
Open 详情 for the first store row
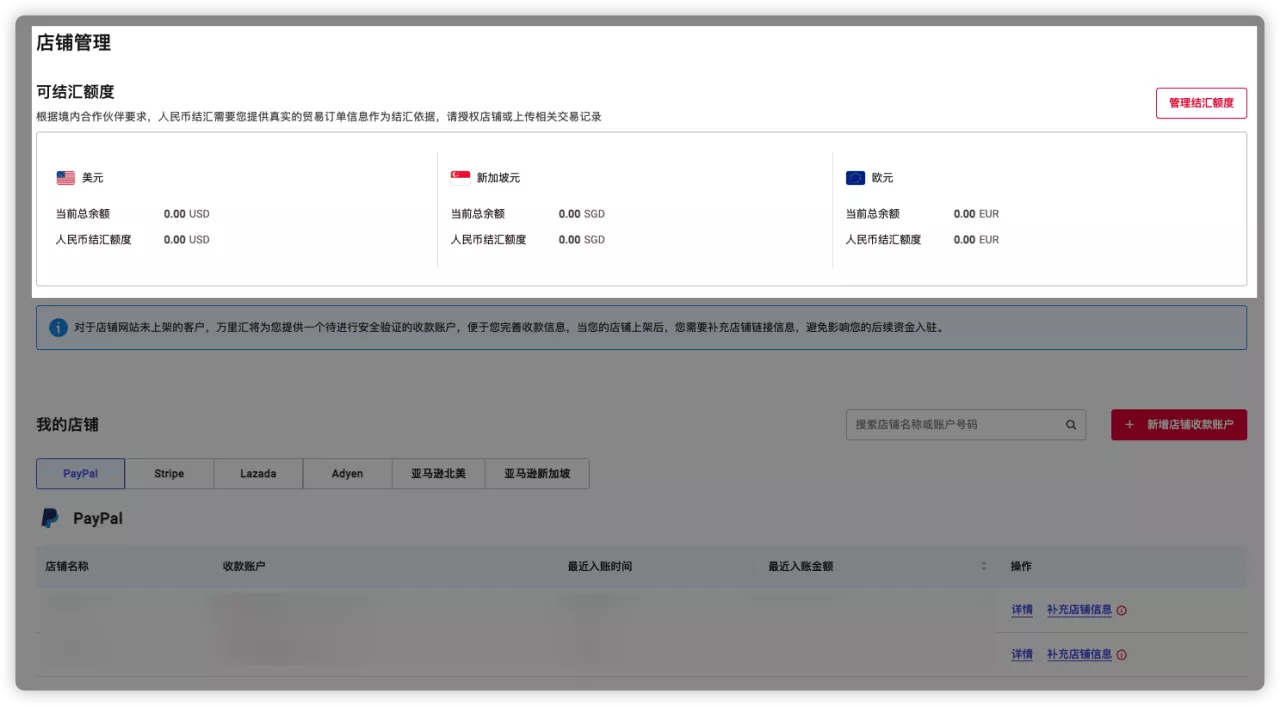[x=1020, y=610]
